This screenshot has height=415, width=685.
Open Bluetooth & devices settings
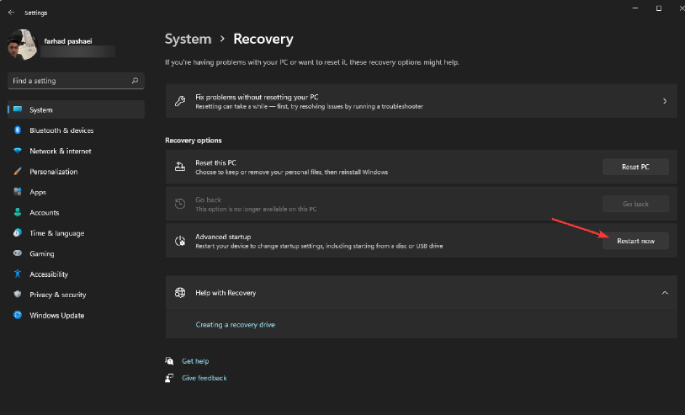61,130
